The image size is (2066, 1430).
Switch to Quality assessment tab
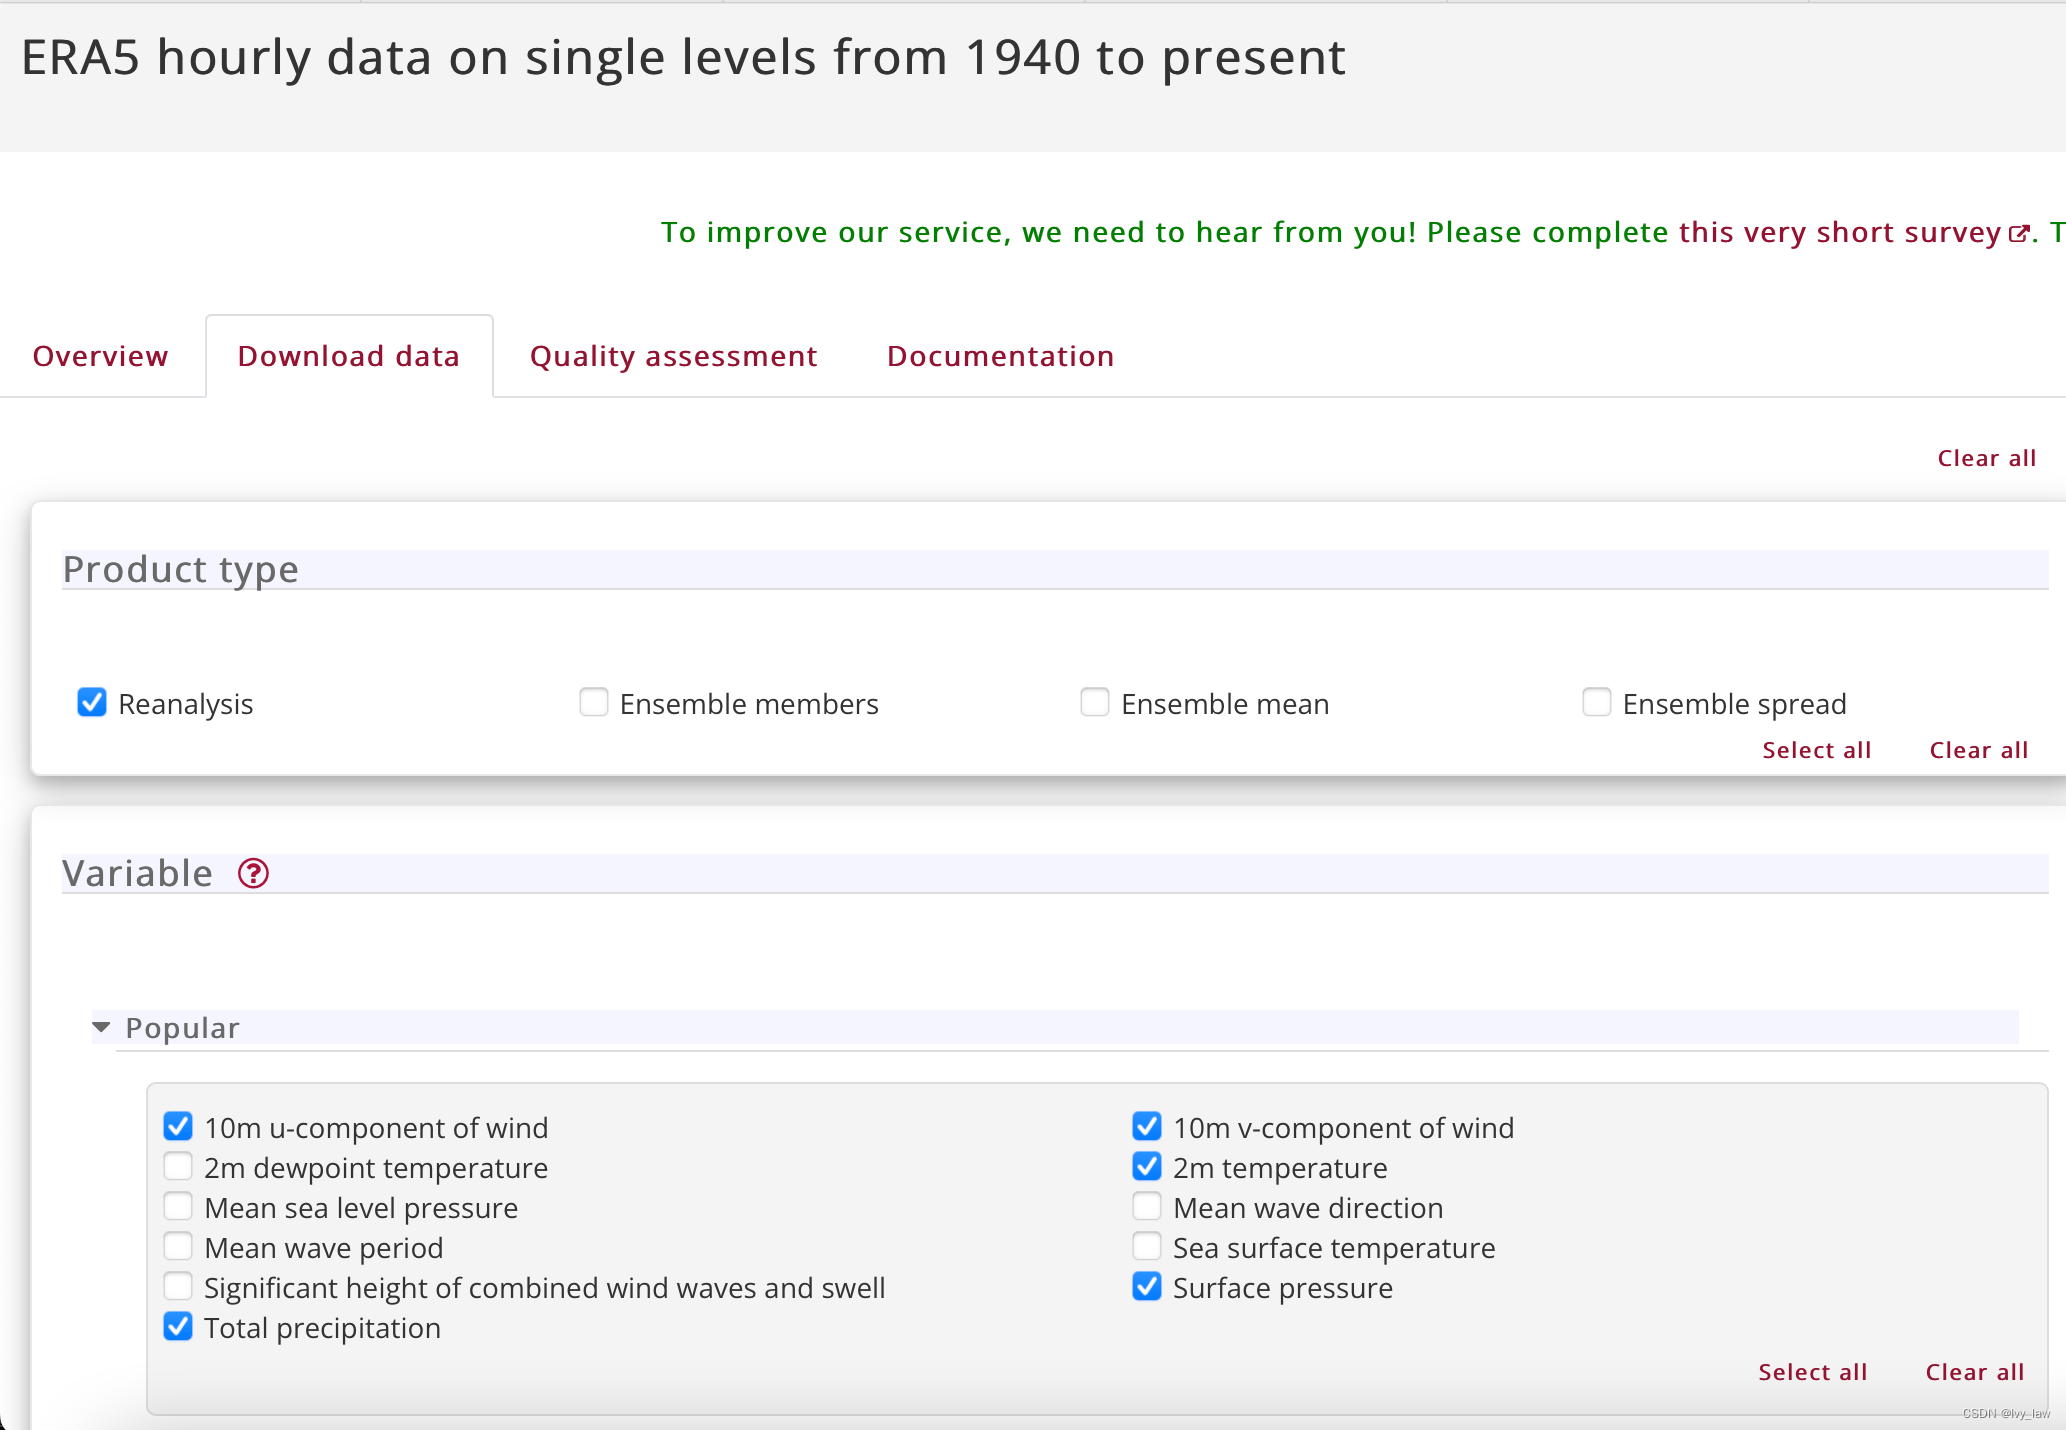pyautogui.click(x=673, y=356)
